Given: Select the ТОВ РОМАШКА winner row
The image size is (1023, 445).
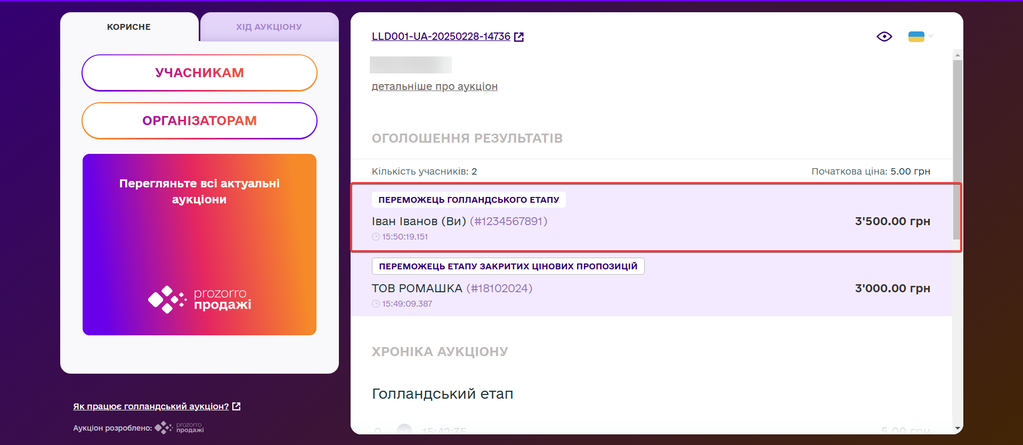Looking at the screenshot, I should [x=650, y=288].
